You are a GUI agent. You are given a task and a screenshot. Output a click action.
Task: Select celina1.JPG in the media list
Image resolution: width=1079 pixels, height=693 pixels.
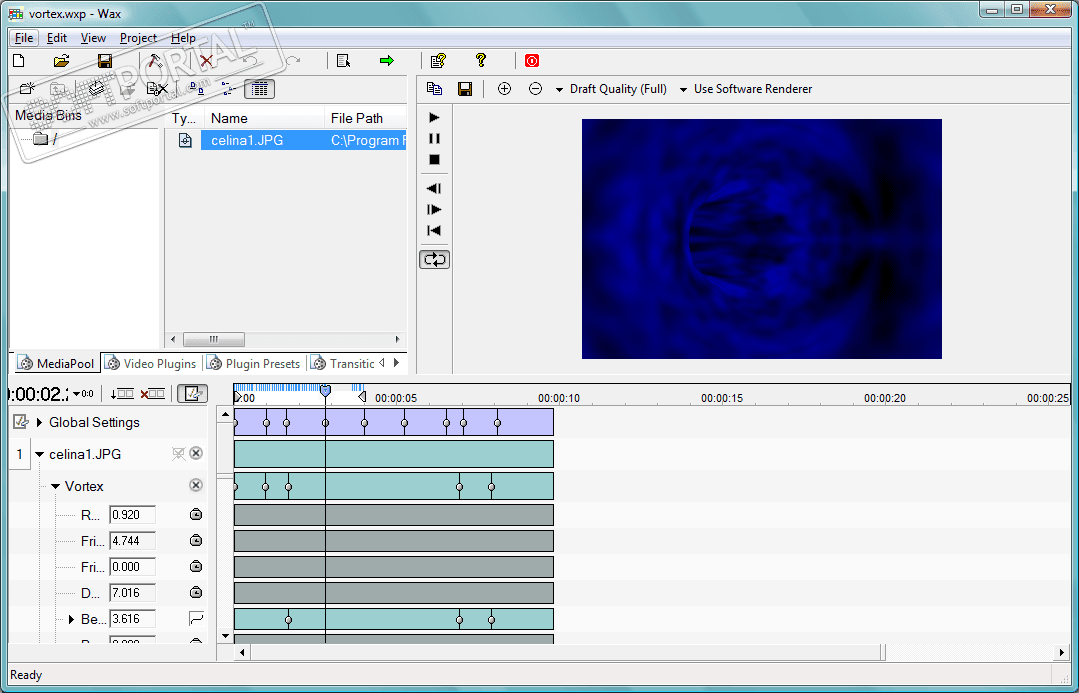[247, 140]
